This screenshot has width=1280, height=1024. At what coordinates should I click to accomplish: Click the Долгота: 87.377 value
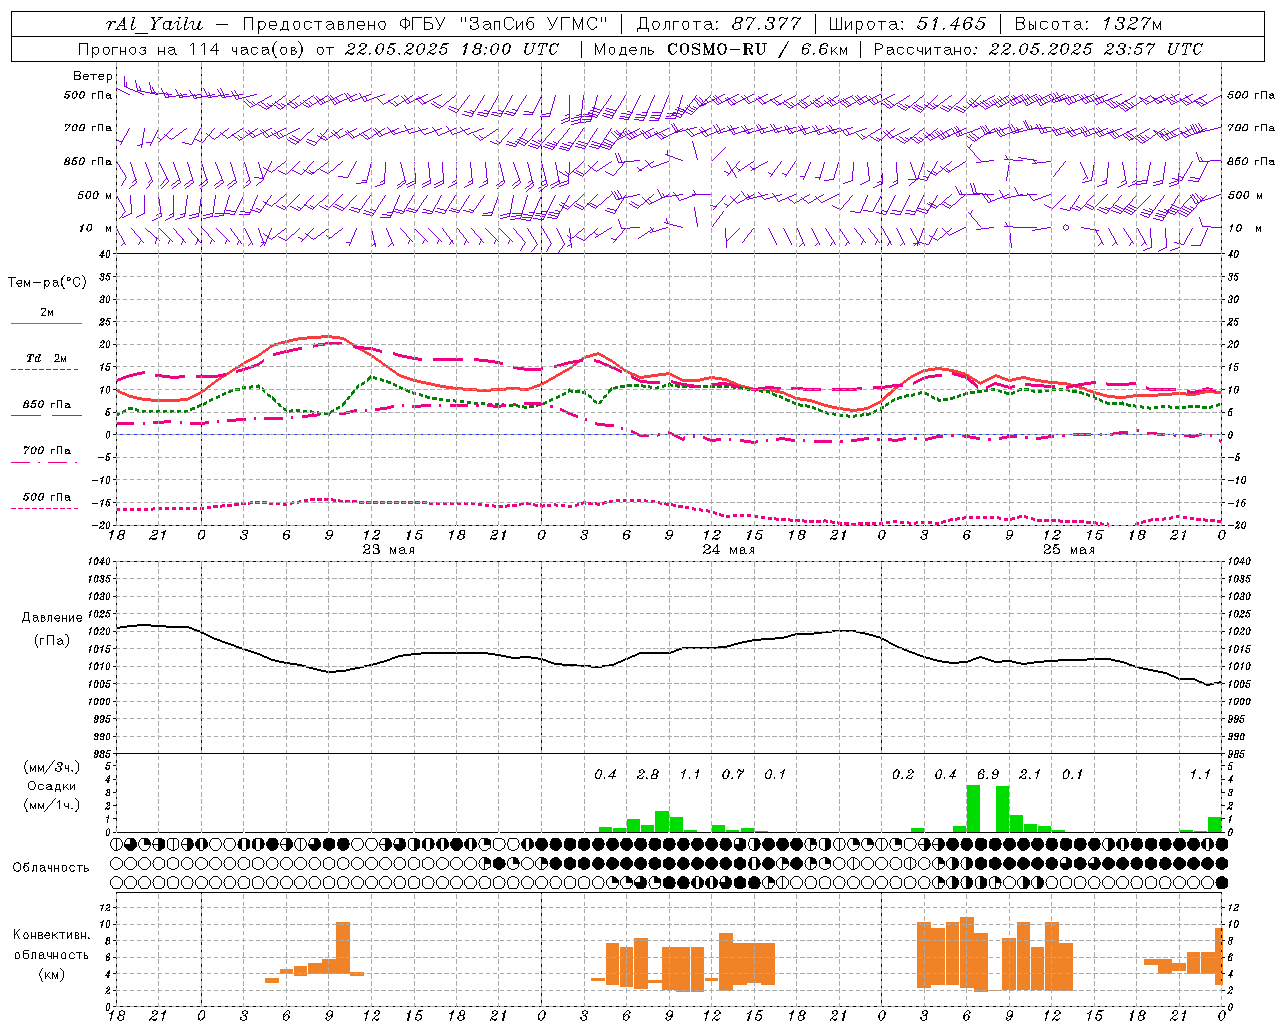pos(718,24)
